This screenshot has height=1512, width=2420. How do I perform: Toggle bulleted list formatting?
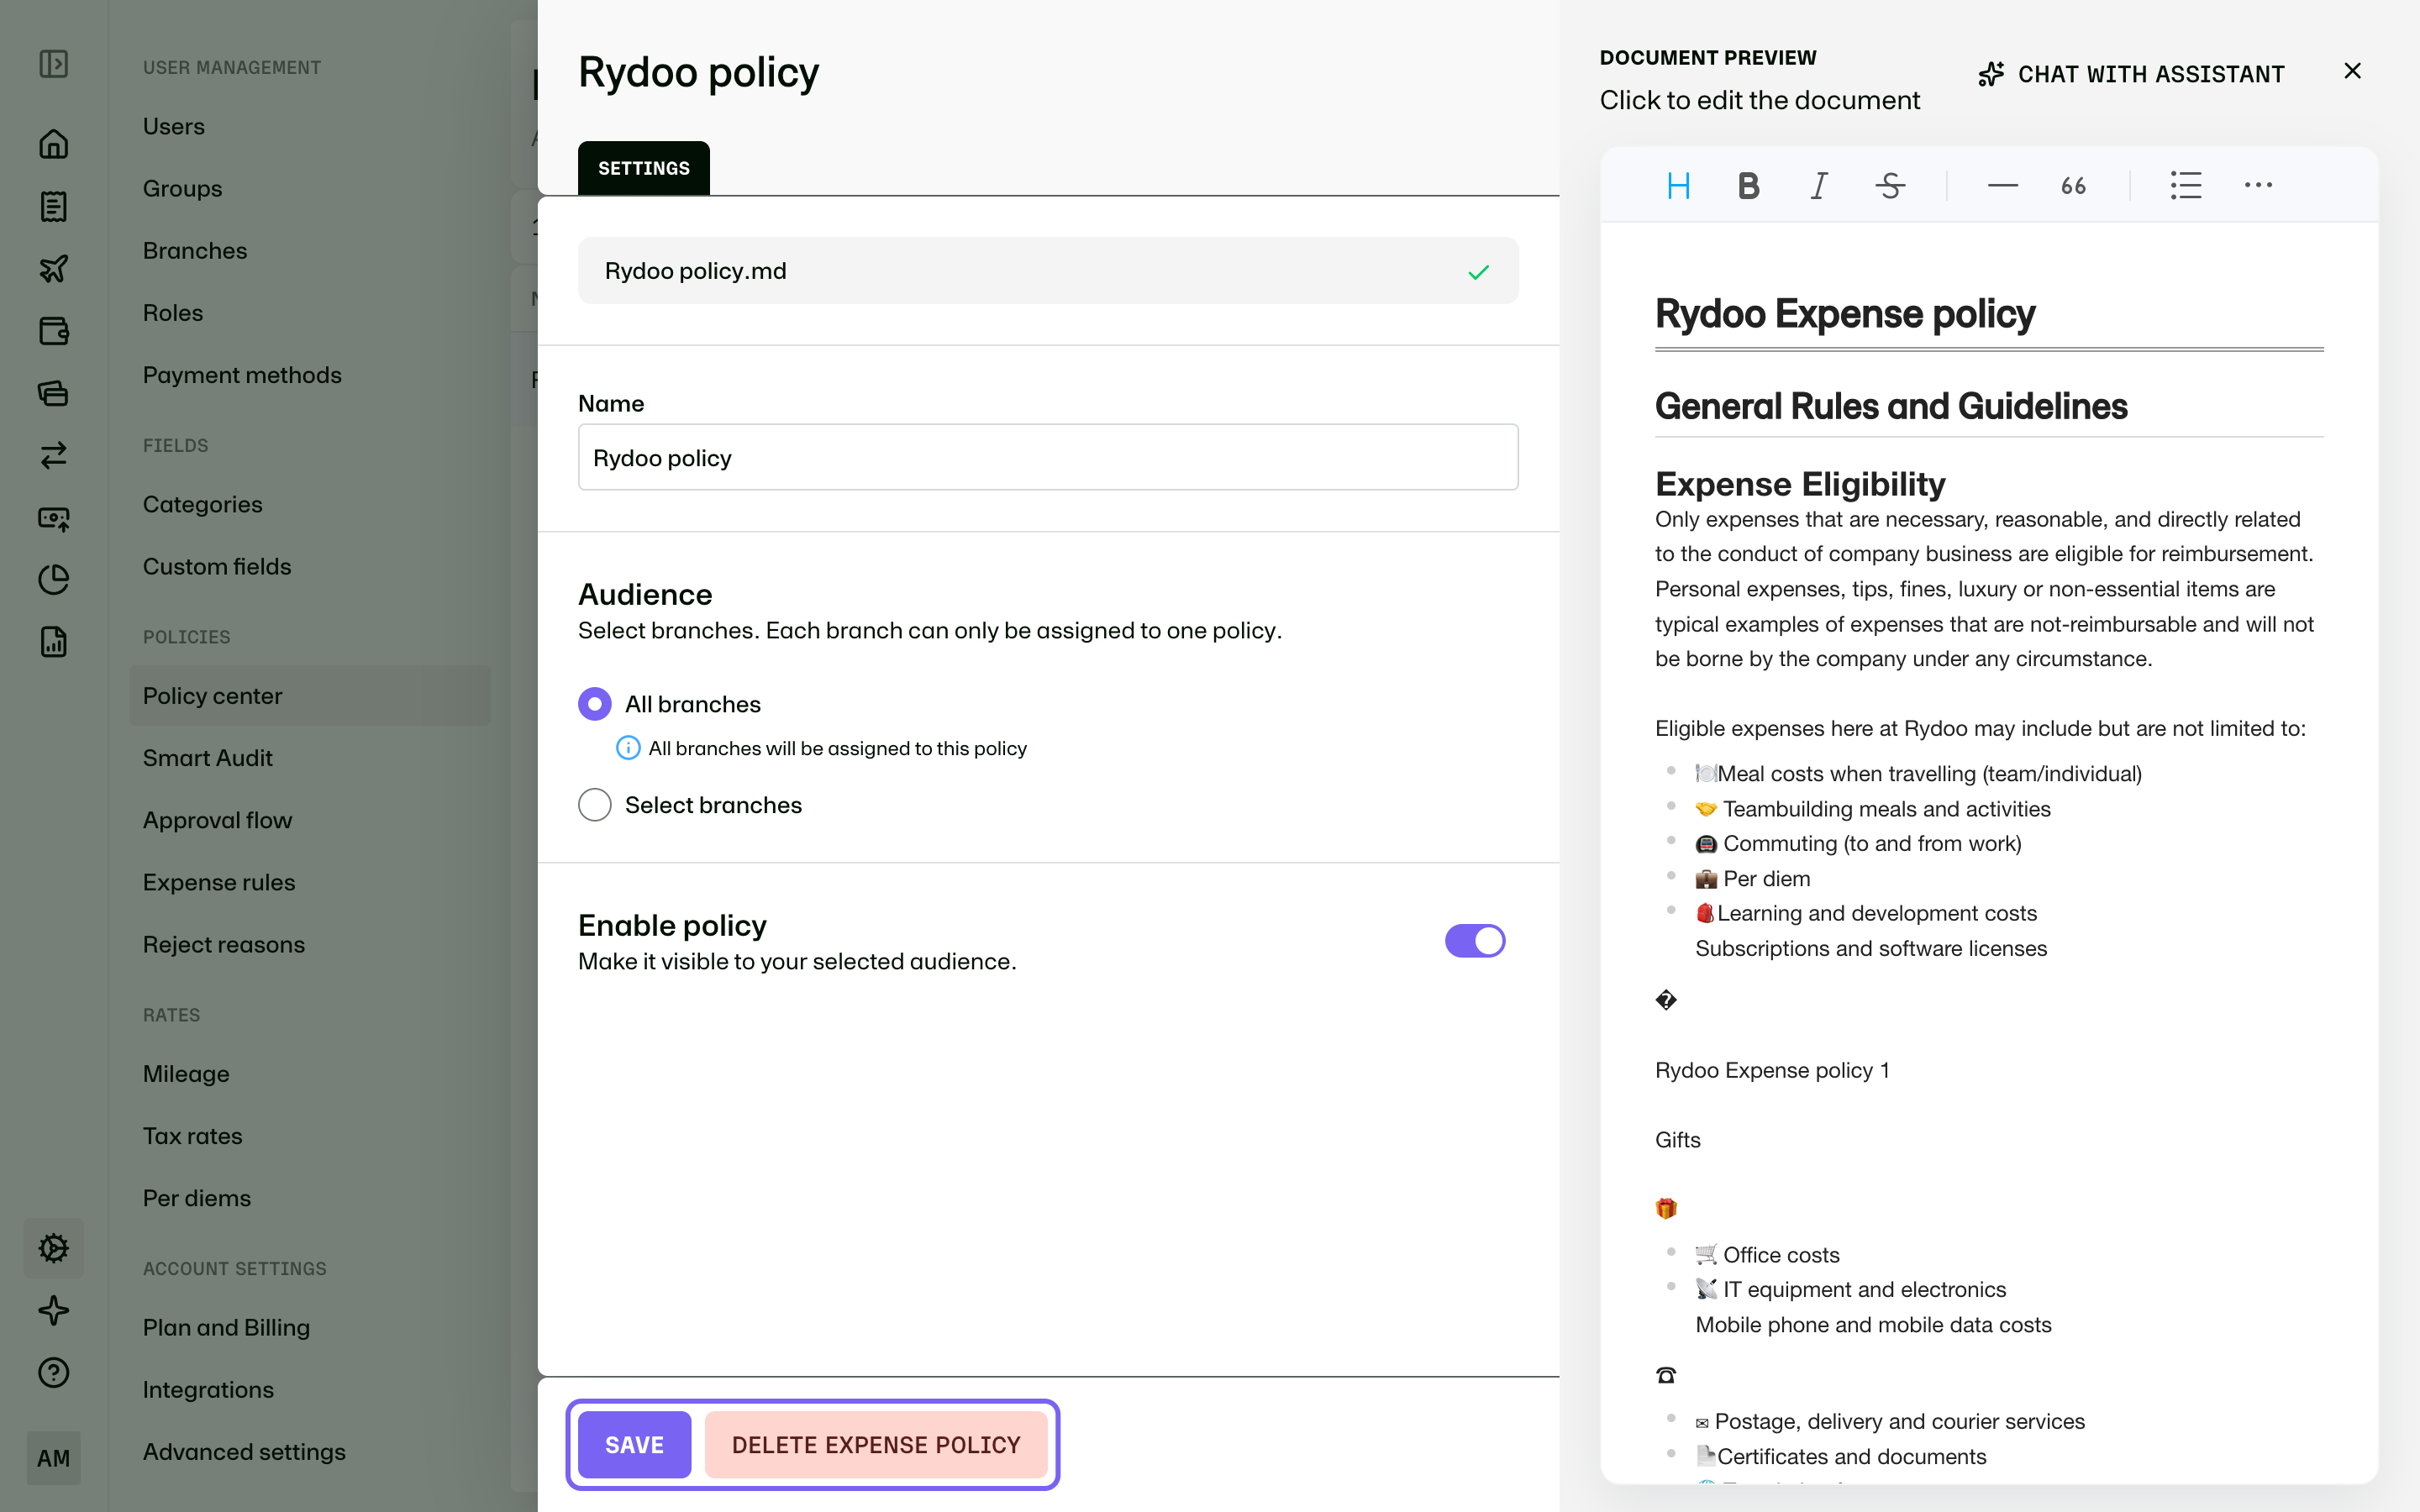2186,186
